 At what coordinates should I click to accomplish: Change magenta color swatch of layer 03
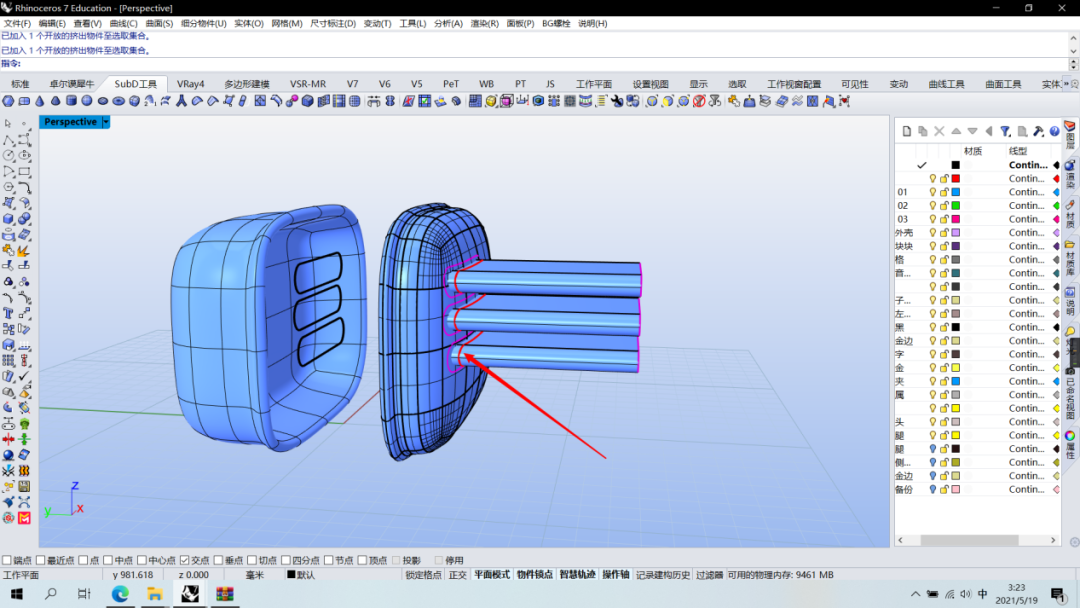(955, 219)
